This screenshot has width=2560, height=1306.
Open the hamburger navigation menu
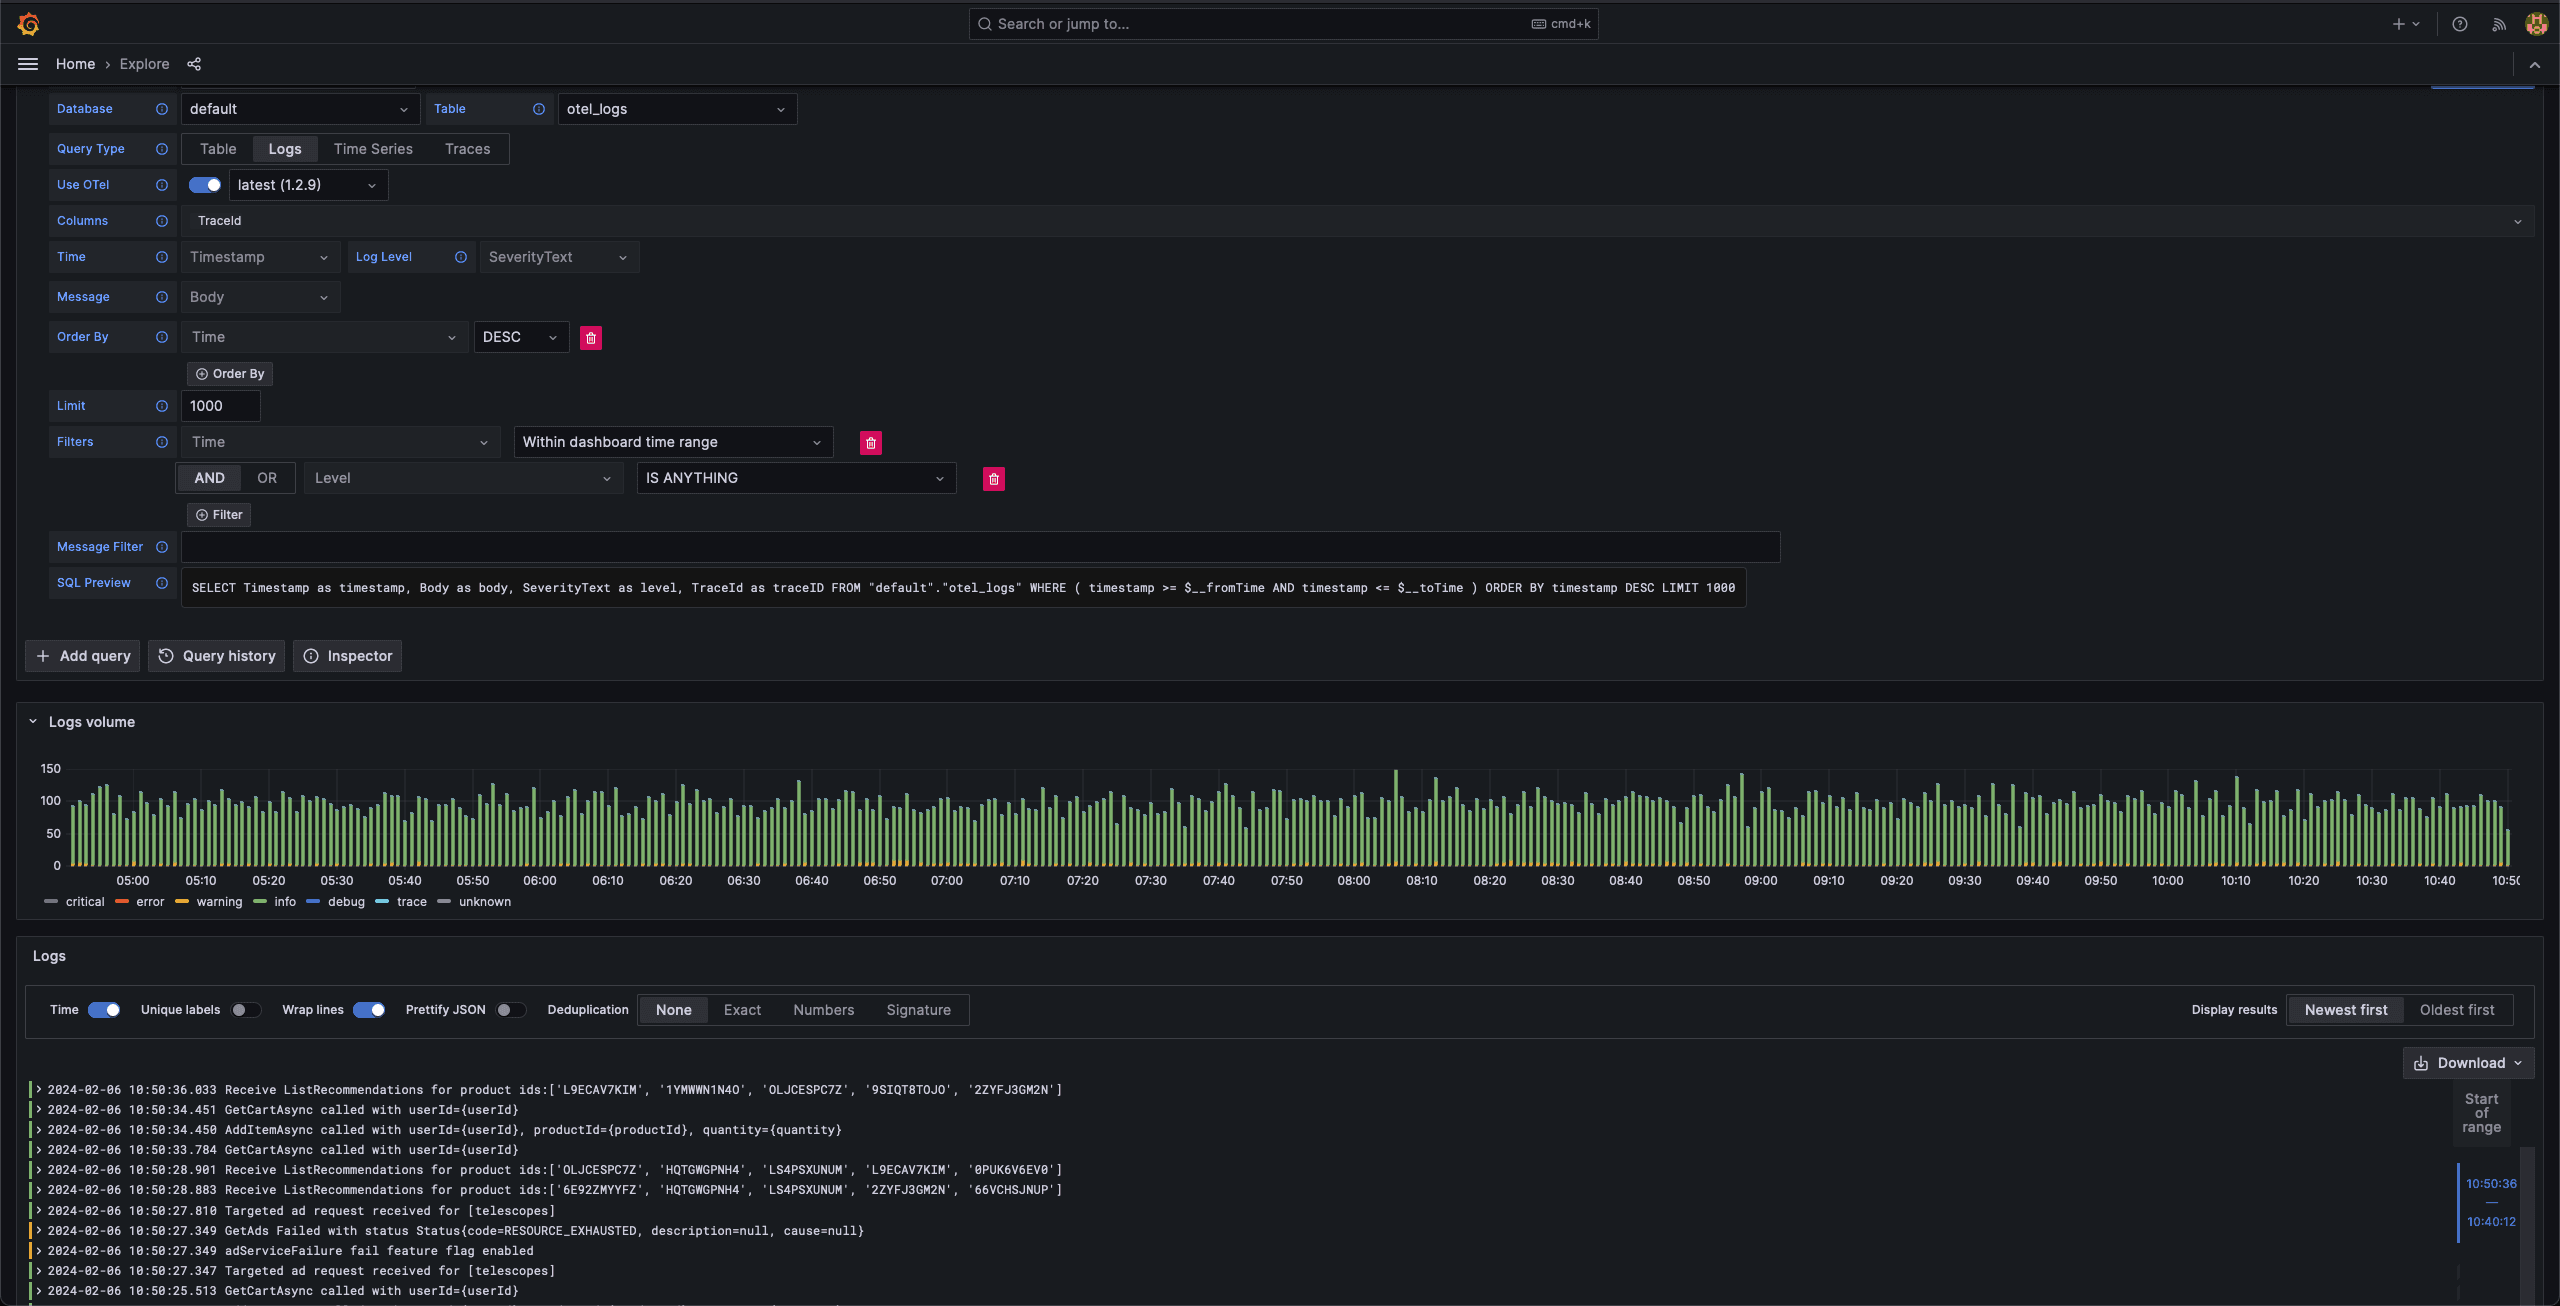click(28, 64)
